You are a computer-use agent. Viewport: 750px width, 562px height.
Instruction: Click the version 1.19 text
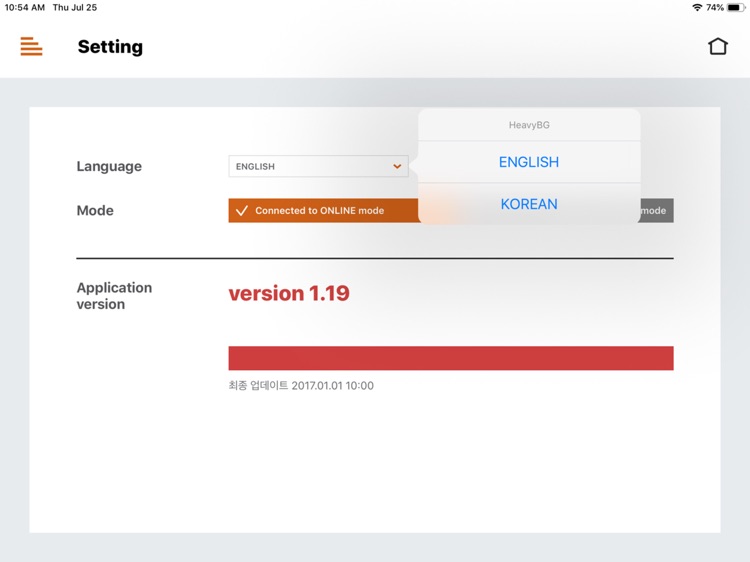click(x=289, y=293)
